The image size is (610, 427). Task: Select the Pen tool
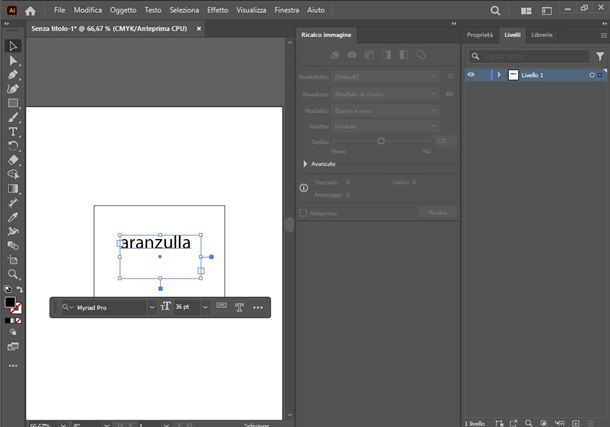pos(13,75)
